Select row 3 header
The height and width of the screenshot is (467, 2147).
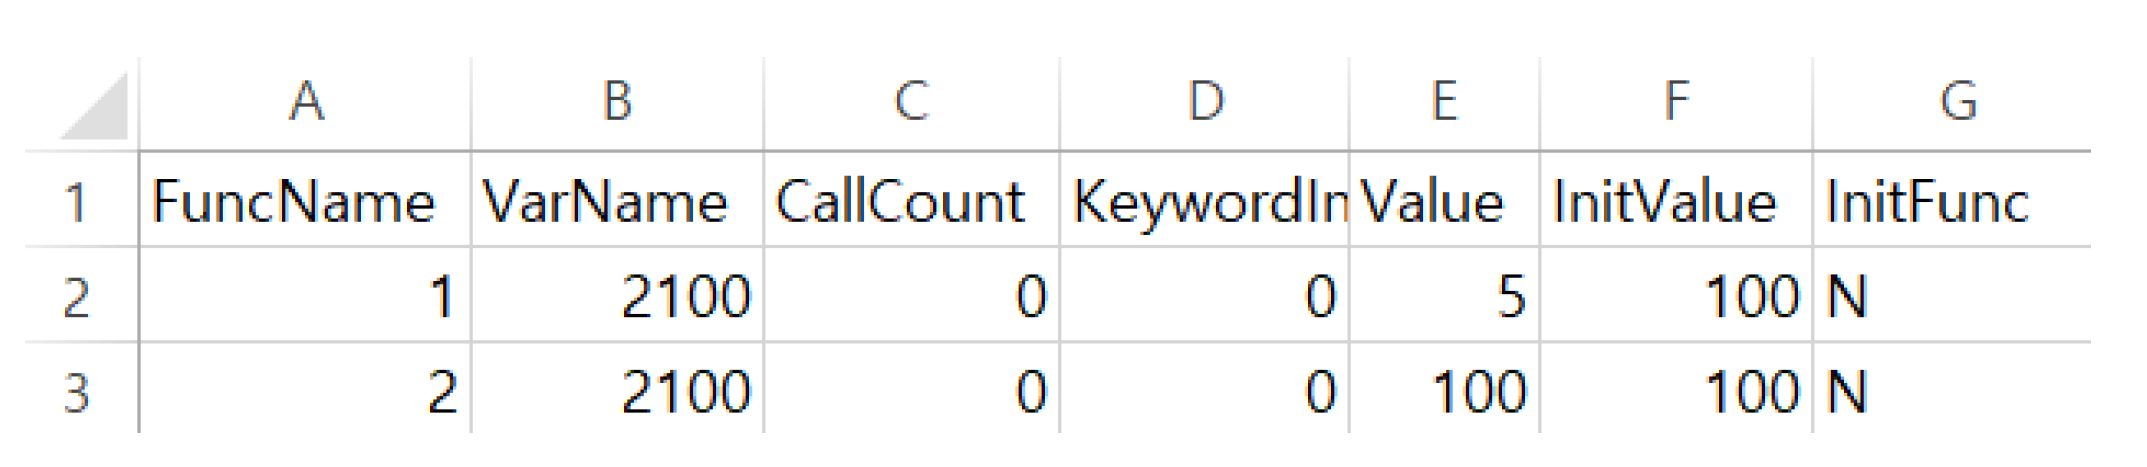click(77, 391)
